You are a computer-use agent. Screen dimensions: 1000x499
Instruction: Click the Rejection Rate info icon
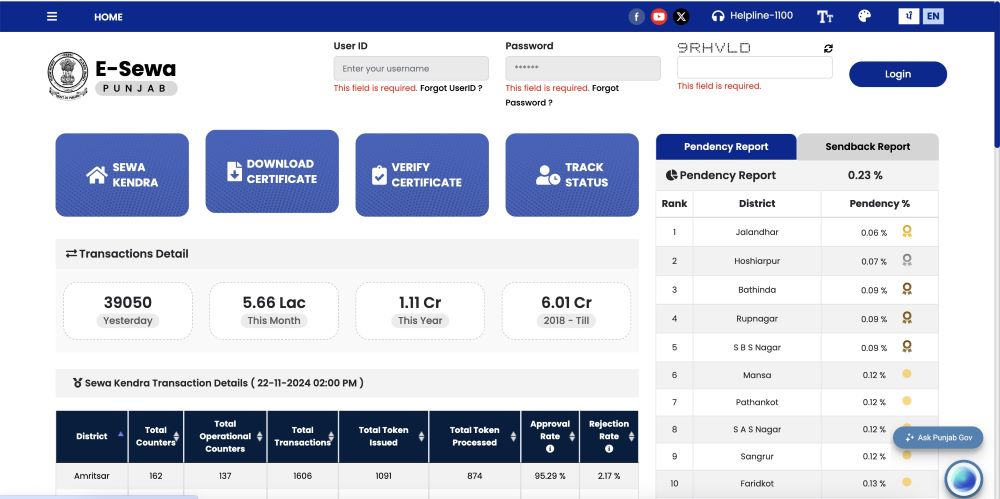click(608, 449)
